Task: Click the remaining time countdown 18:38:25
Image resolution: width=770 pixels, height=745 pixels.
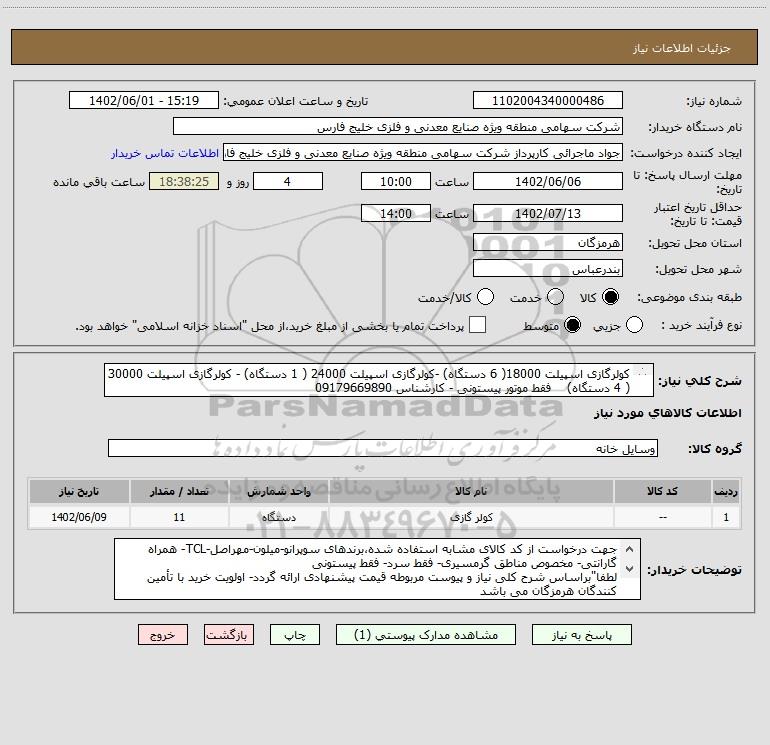Action: point(184,182)
